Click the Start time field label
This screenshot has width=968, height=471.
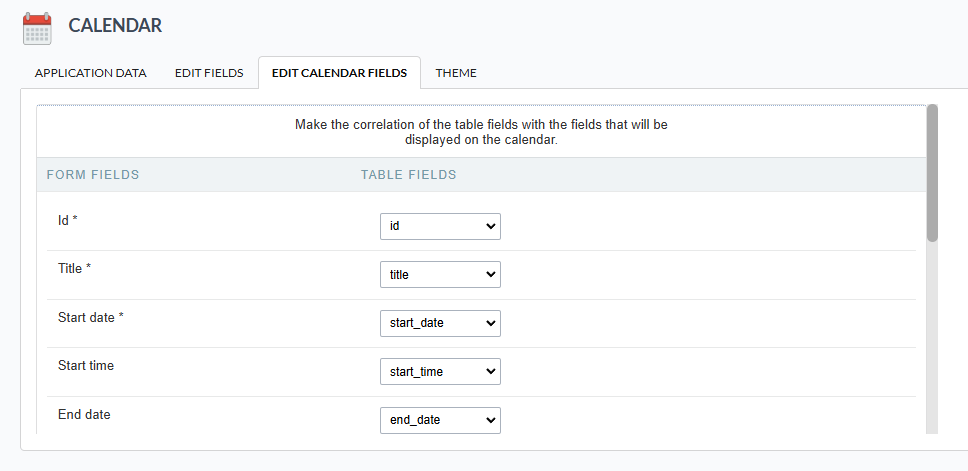(86, 366)
